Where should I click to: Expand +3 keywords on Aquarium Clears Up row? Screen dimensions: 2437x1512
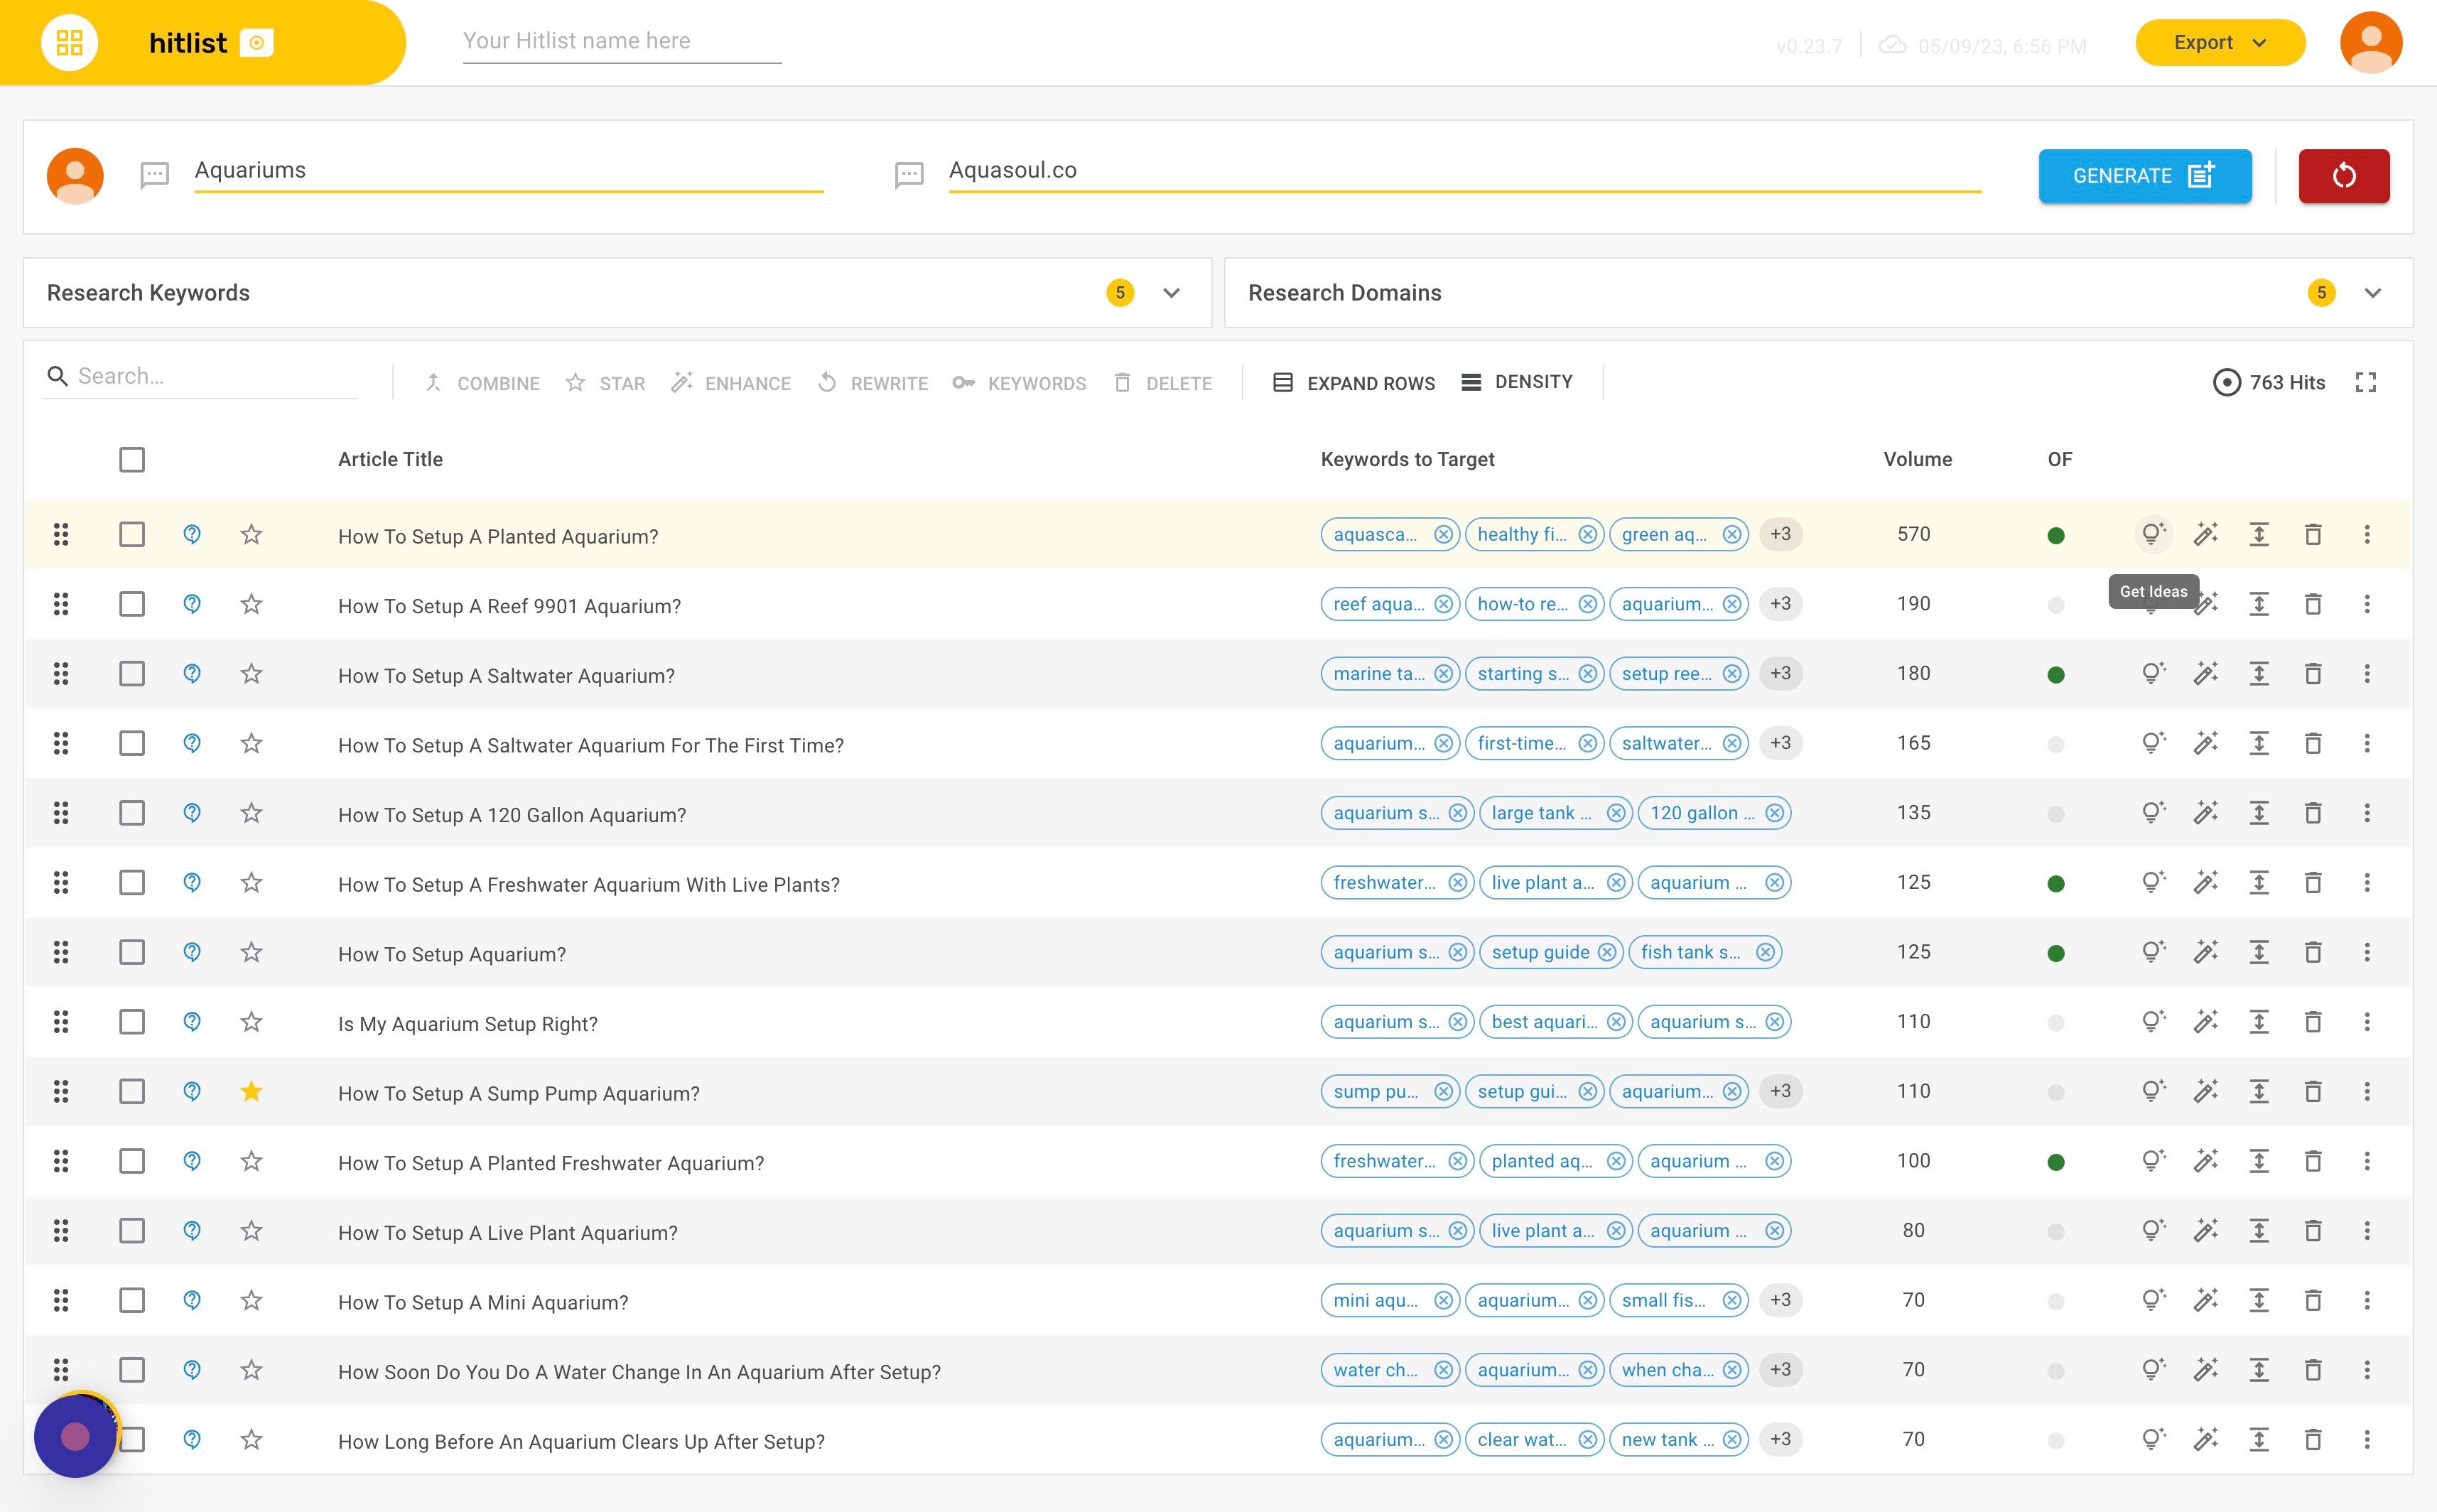point(1780,1439)
